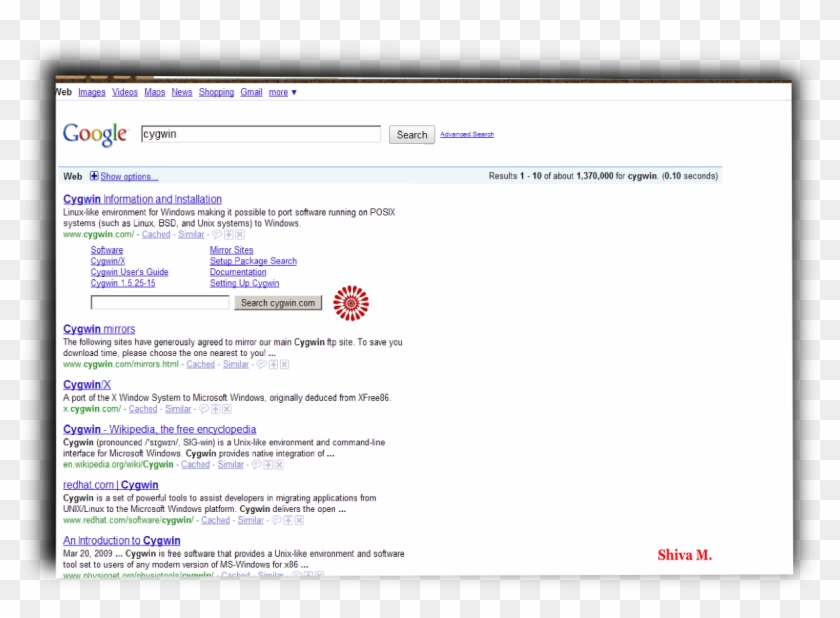
Task: Focus the main Google search box
Action: coord(261,134)
